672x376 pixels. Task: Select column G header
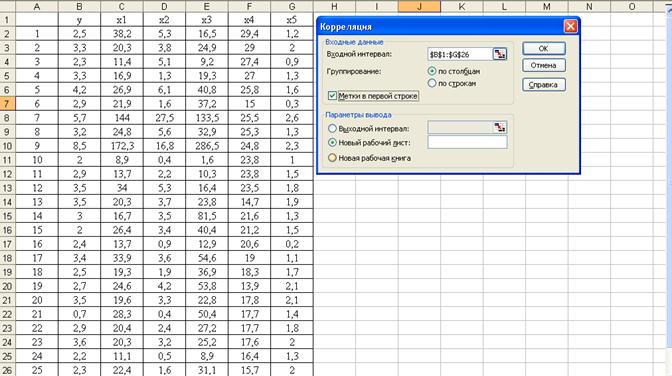[292, 6]
